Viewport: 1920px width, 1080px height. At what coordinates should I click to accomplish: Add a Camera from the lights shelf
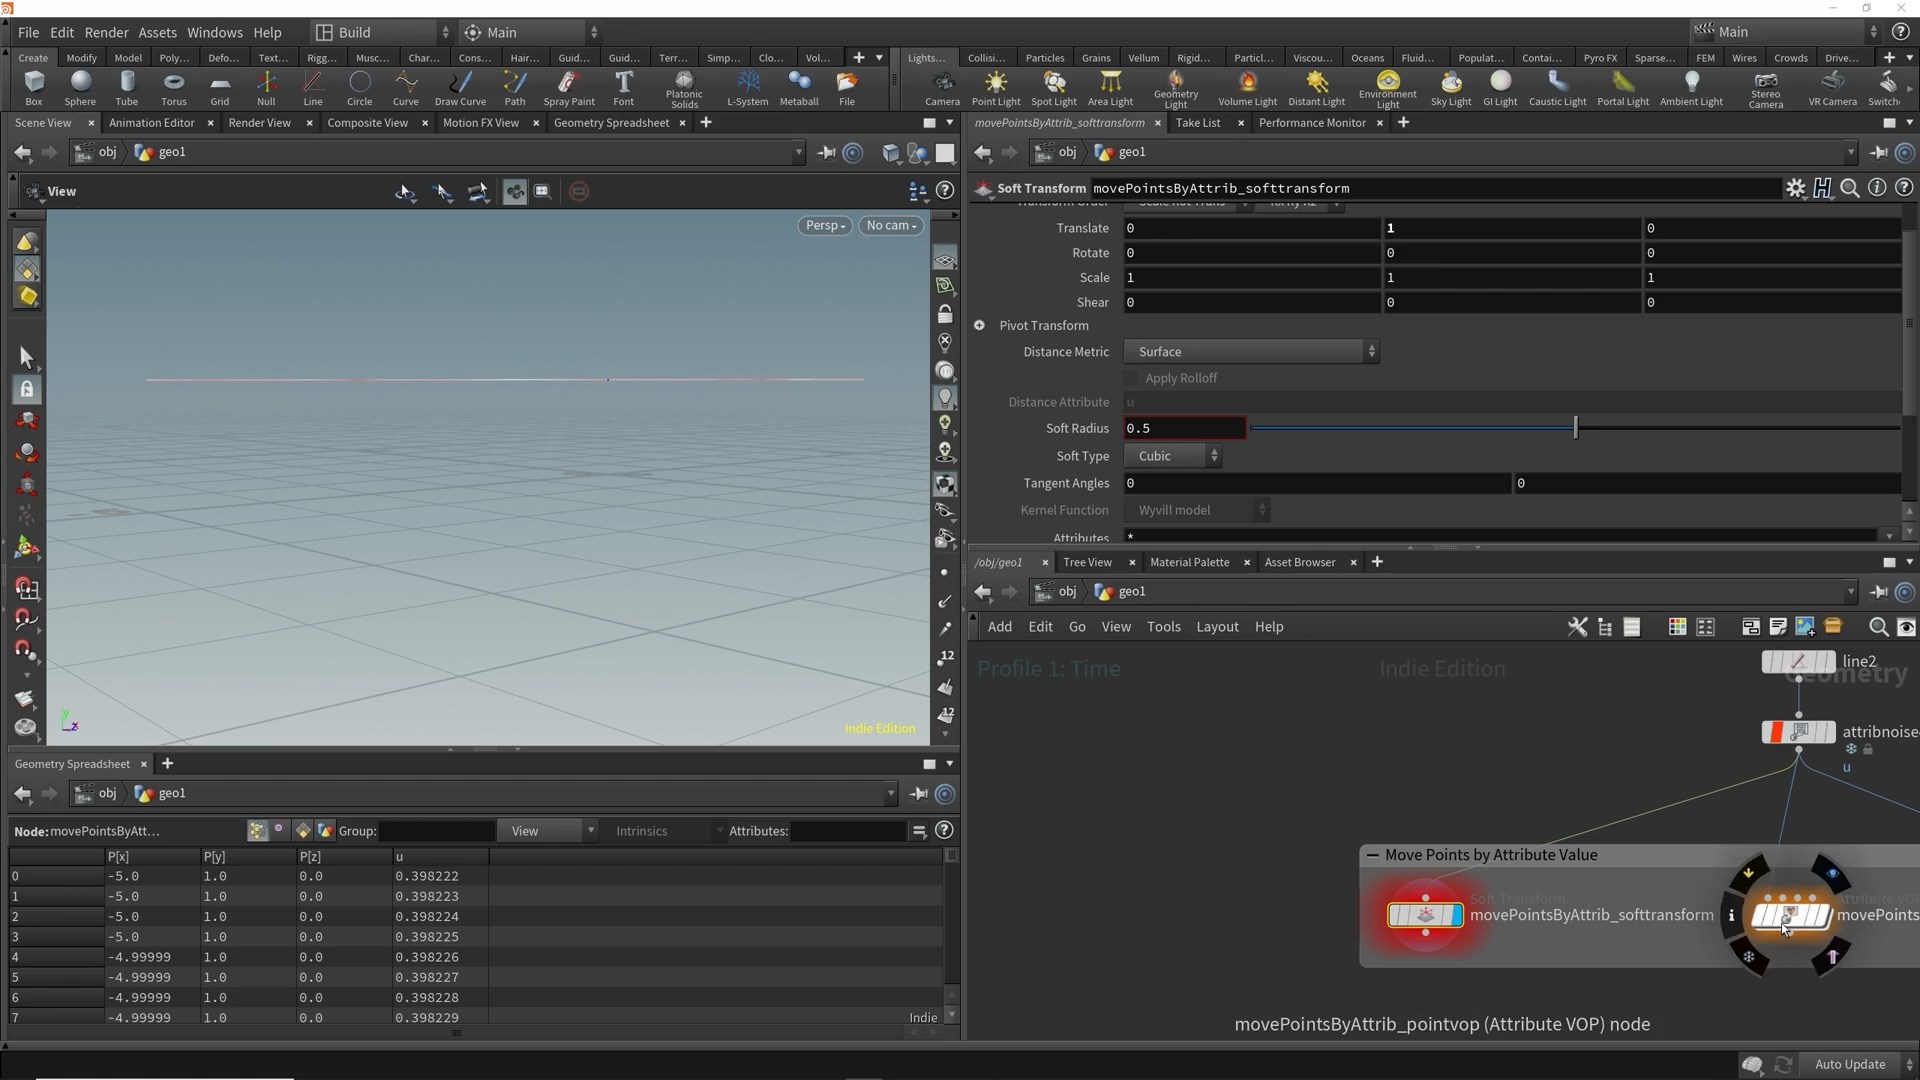pyautogui.click(x=942, y=88)
